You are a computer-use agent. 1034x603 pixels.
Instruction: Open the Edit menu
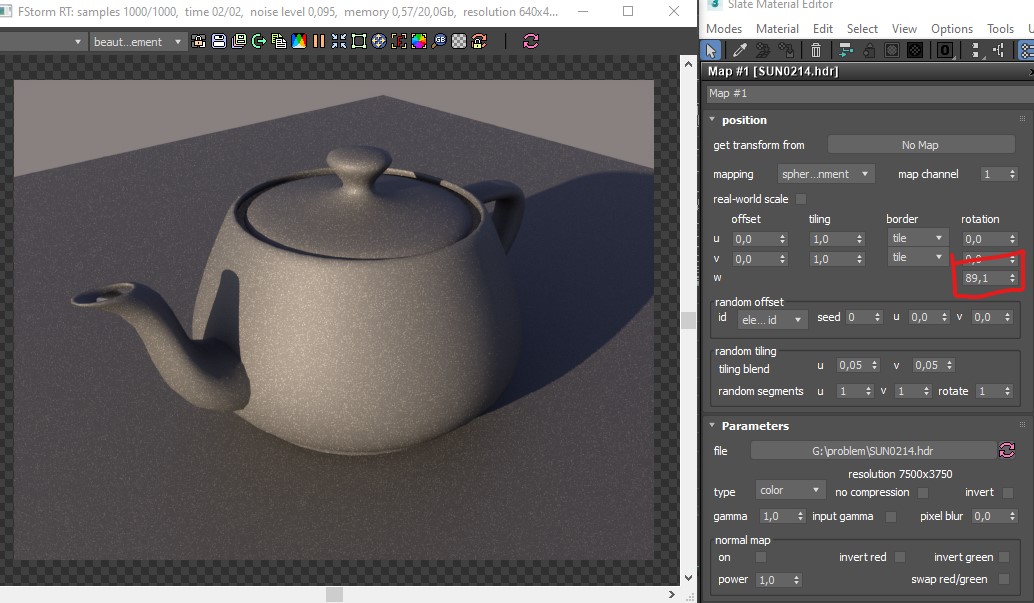tap(823, 28)
